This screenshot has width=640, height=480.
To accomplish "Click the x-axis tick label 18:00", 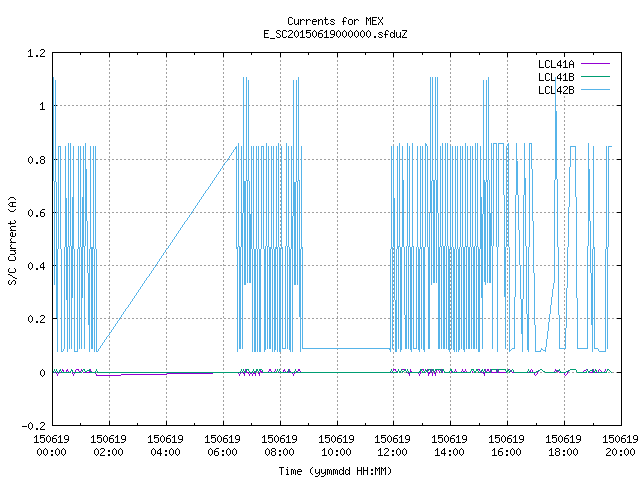I will tap(564, 452).
